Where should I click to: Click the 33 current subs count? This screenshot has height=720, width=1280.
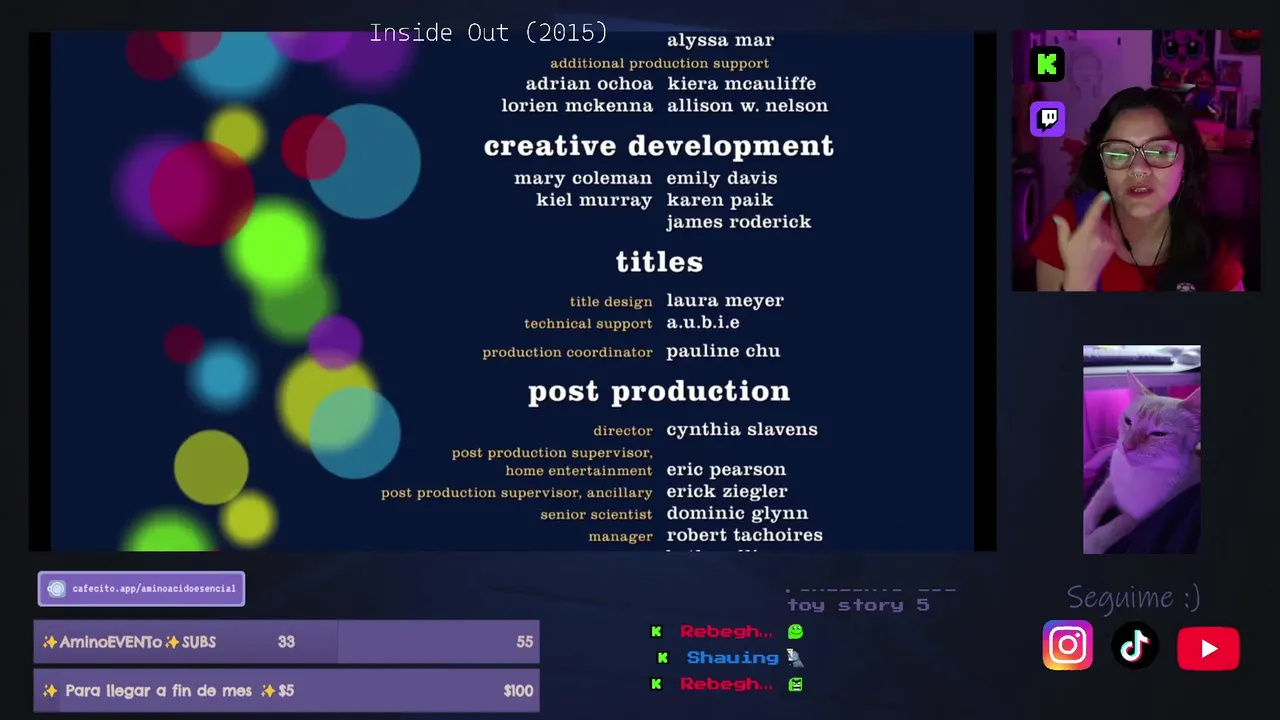(x=287, y=642)
